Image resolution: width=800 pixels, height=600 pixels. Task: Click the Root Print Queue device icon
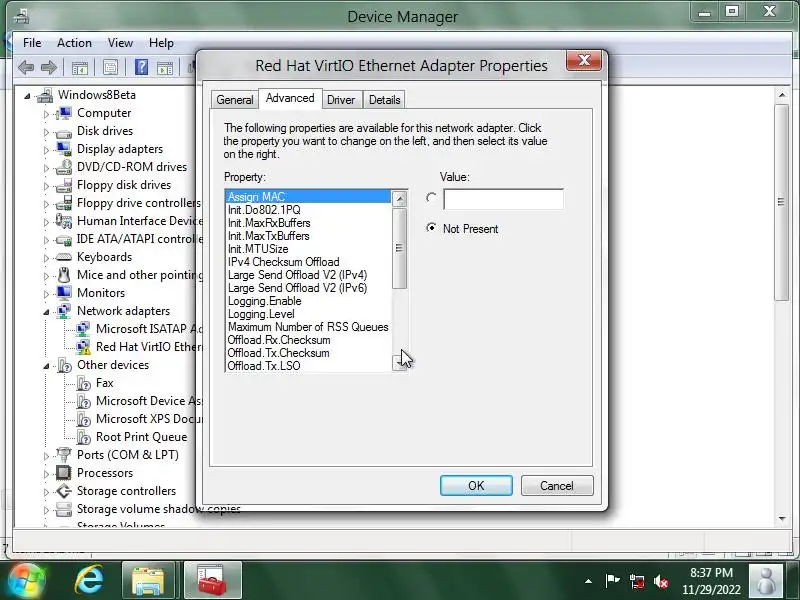point(83,437)
